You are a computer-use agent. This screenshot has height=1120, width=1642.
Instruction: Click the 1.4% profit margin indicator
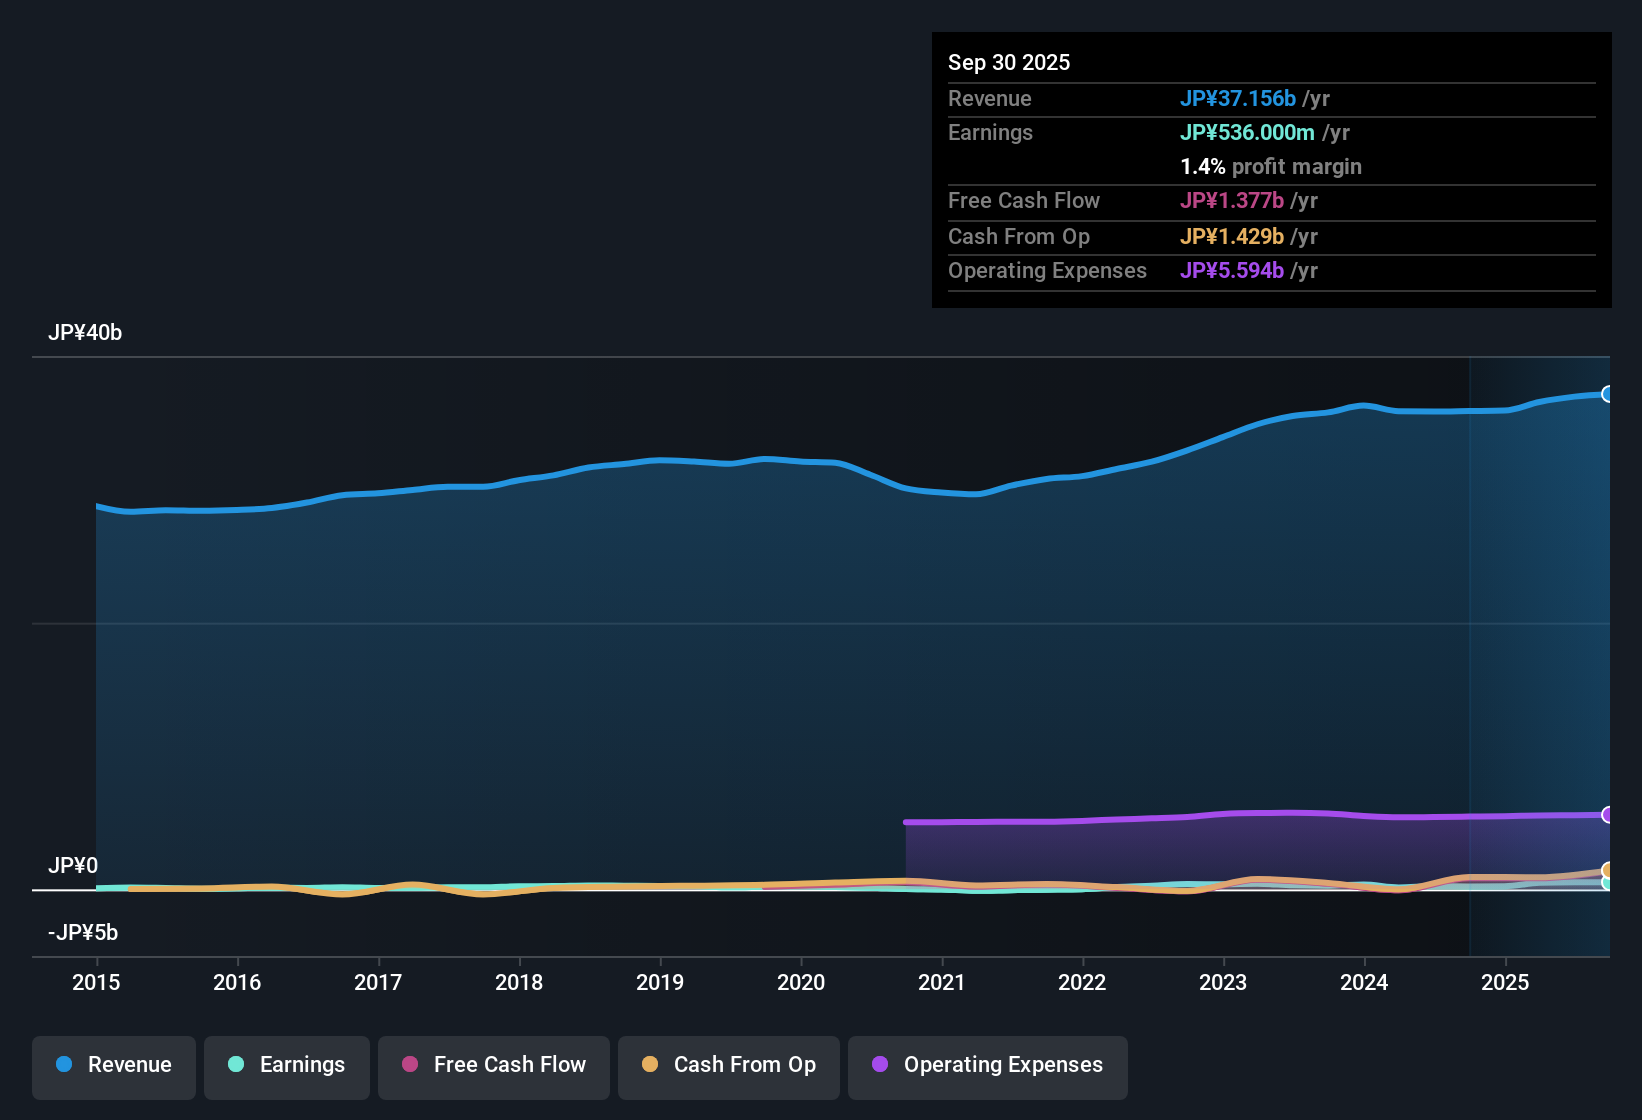tap(1270, 166)
